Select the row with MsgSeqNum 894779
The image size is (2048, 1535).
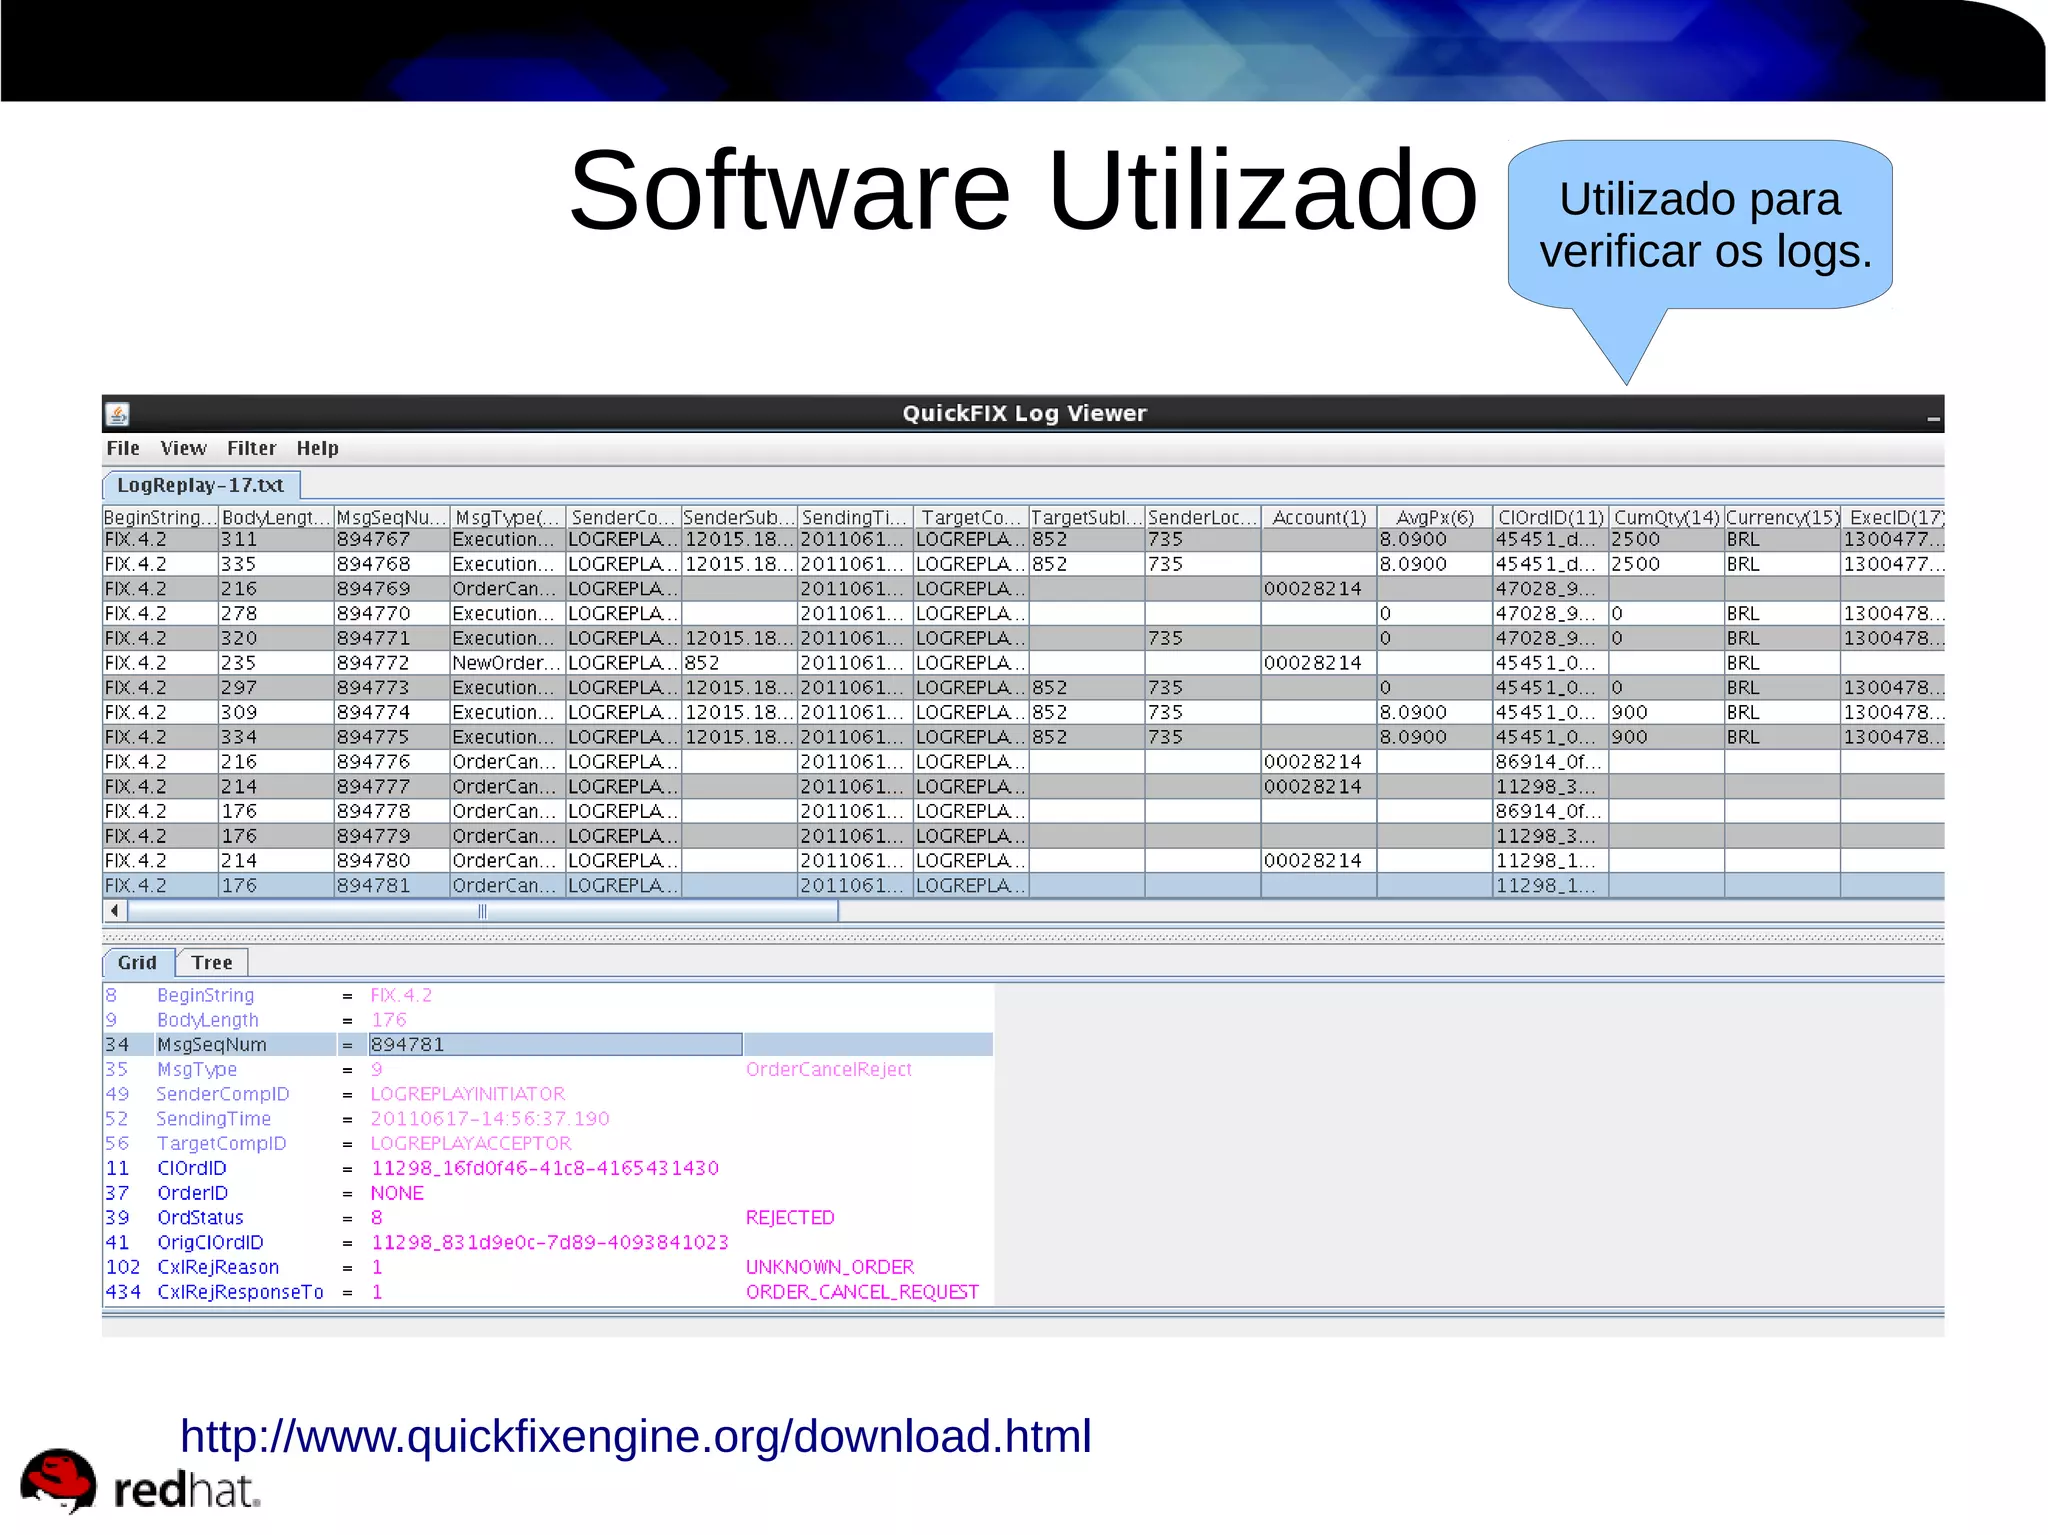(x=1023, y=836)
